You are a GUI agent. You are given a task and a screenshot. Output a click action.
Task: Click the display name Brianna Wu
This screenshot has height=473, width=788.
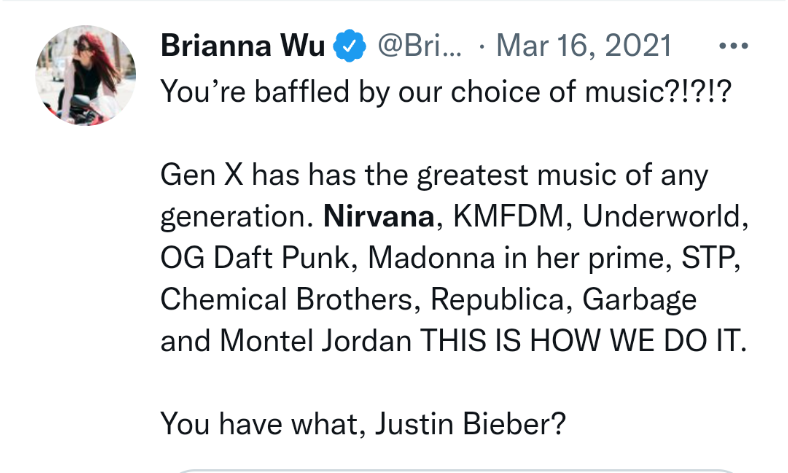(243, 46)
